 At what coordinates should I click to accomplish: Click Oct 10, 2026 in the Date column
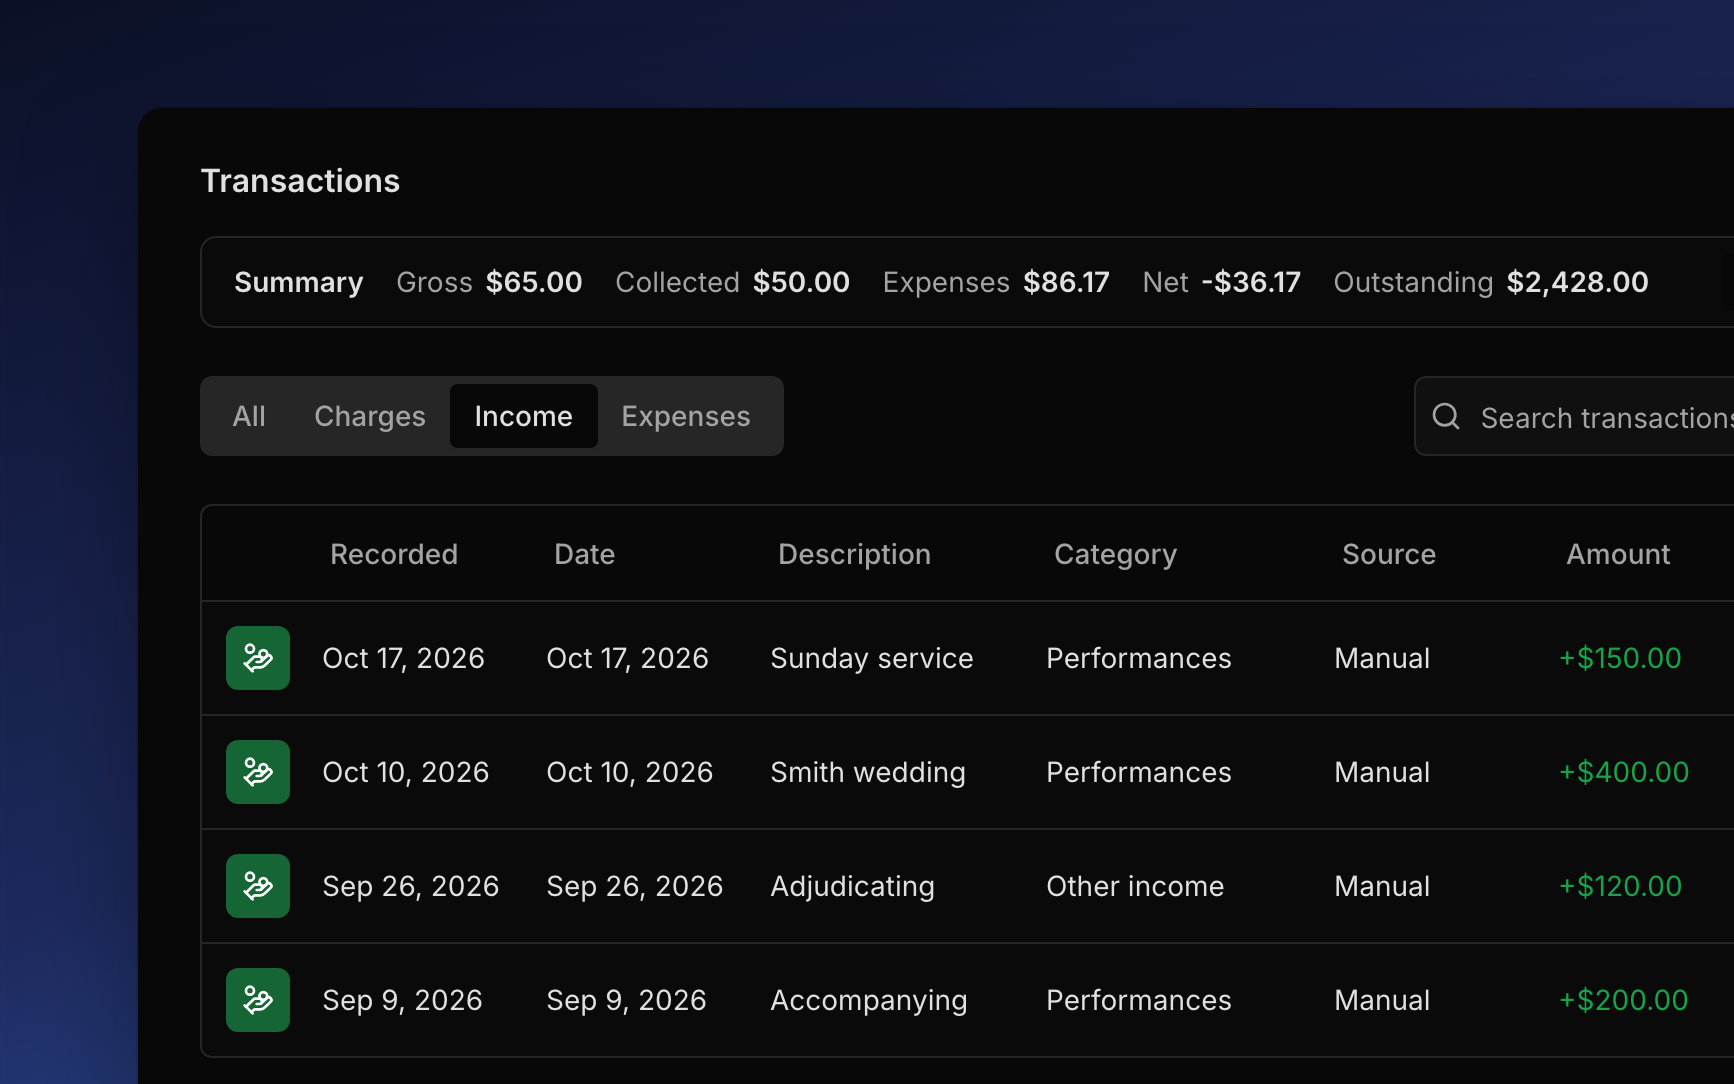coord(629,772)
